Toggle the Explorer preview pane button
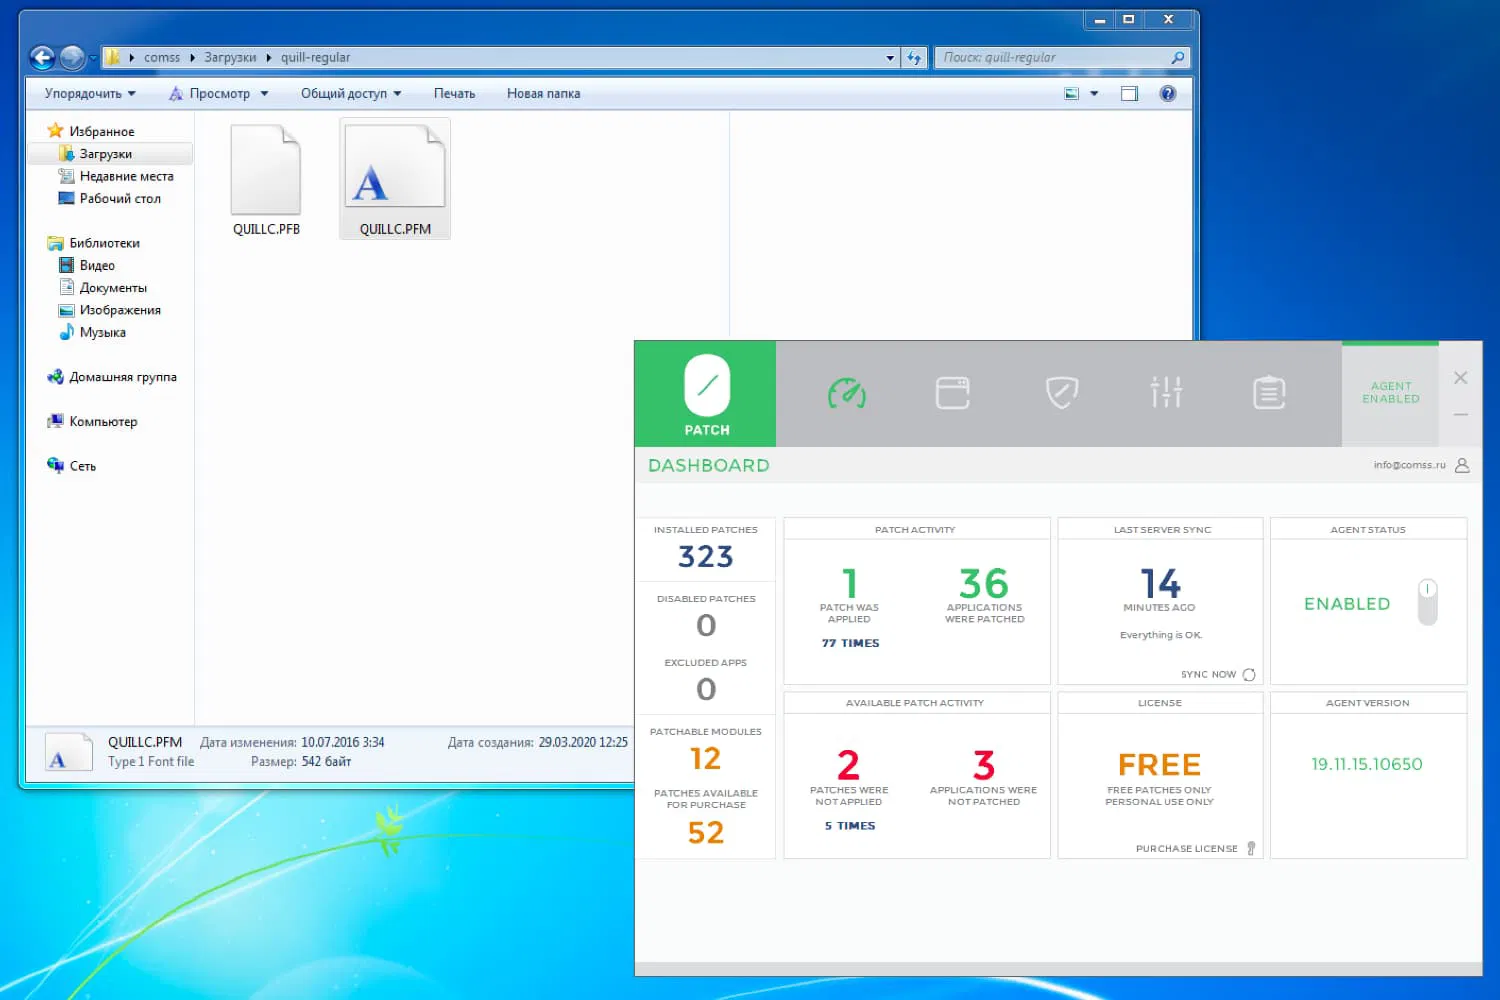 (1129, 93)
